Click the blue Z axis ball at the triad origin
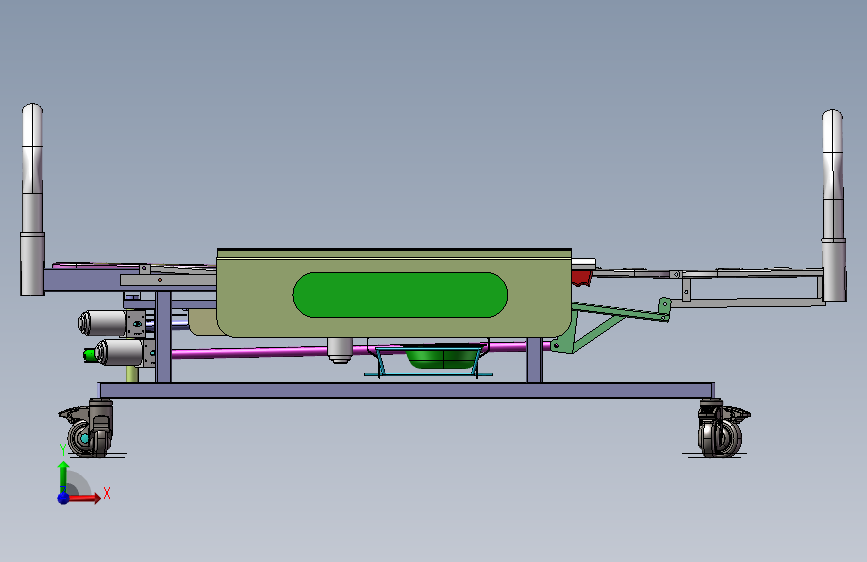Image resolution: width=867 pixels, height=562 pixels. [64, 498]
